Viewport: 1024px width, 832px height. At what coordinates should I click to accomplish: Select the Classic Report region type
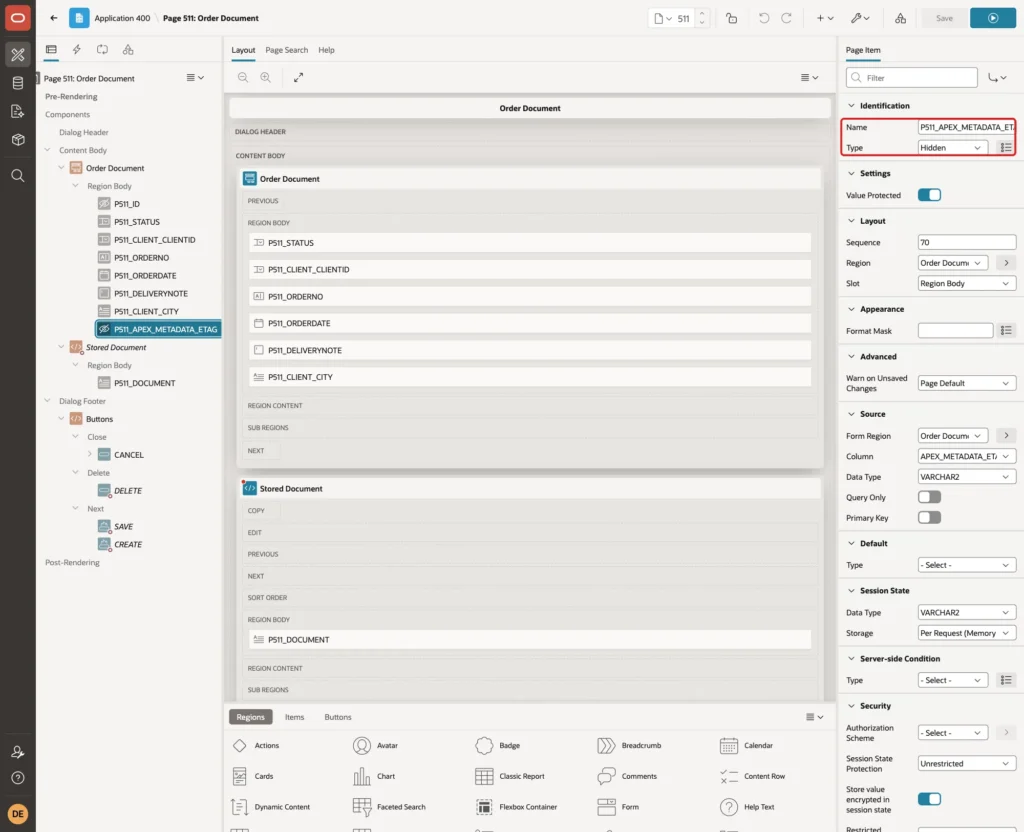[512, 776]
